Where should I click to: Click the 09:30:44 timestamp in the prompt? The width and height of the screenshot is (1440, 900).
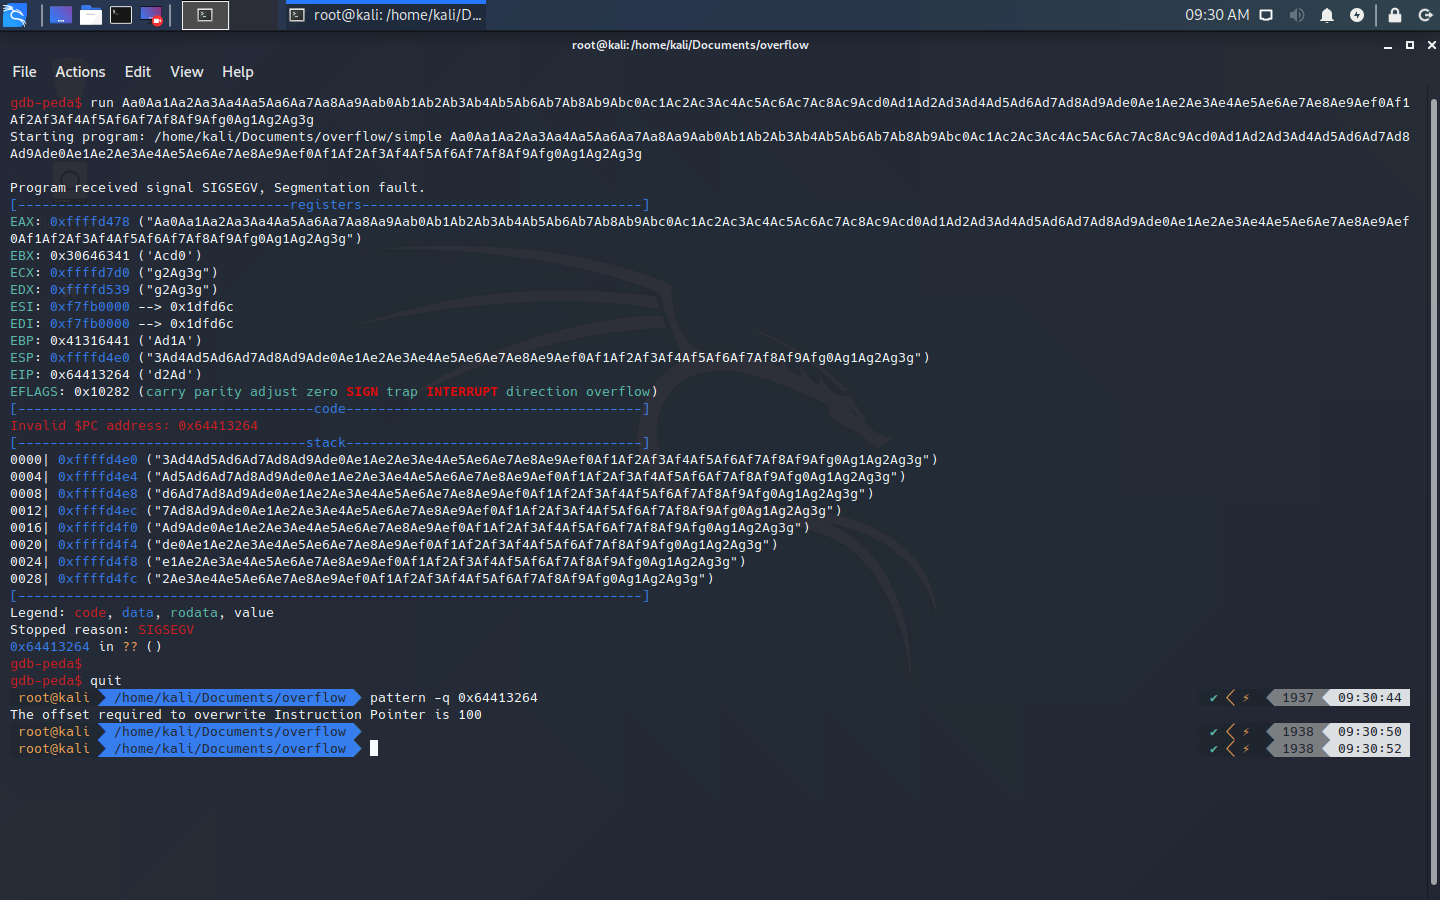click(1370, 698)
